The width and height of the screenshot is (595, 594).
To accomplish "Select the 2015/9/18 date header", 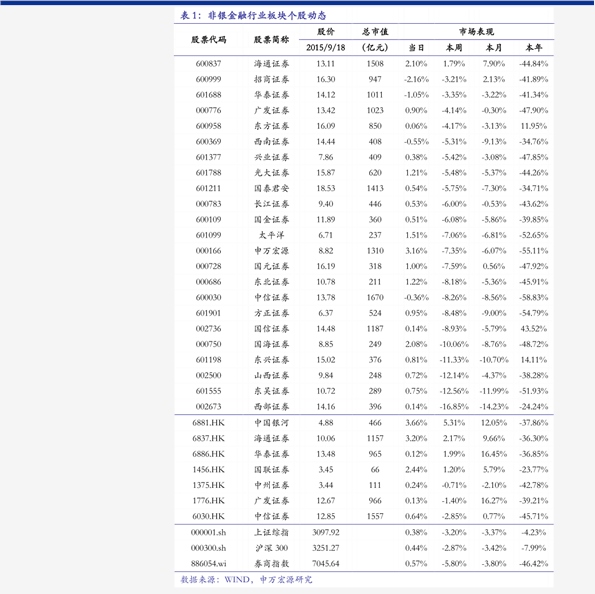I will coord(326,47).
